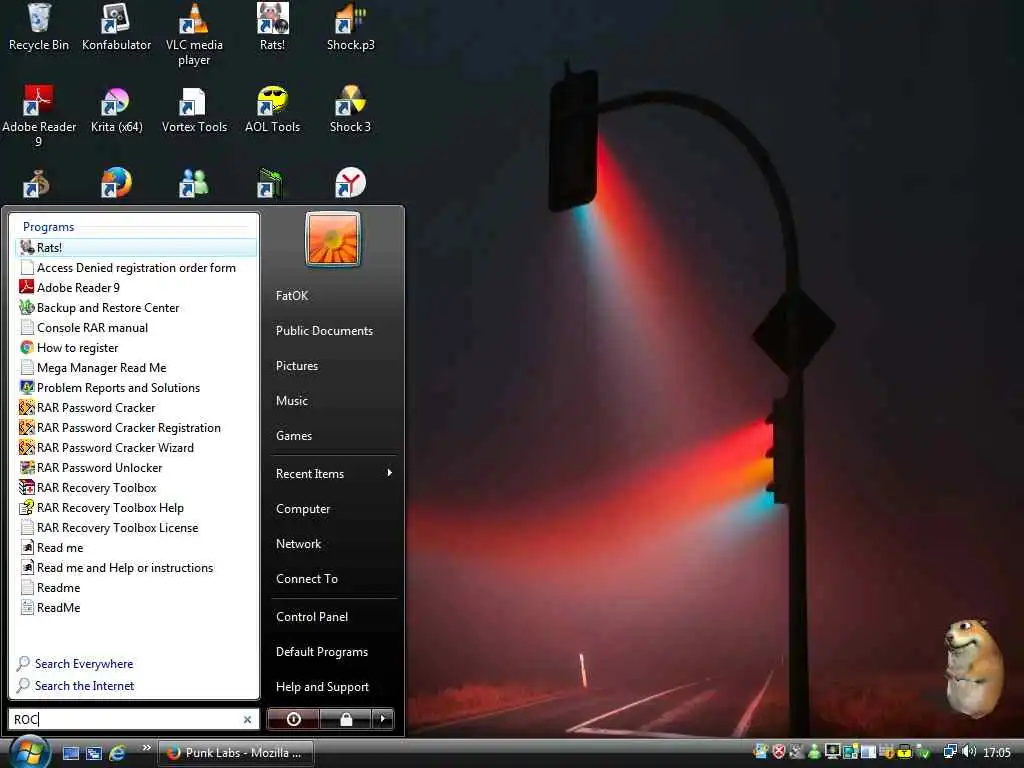The image size is (1024, 768).
Task: Open Problem Reports and Solutions
Action: (136, 387)
